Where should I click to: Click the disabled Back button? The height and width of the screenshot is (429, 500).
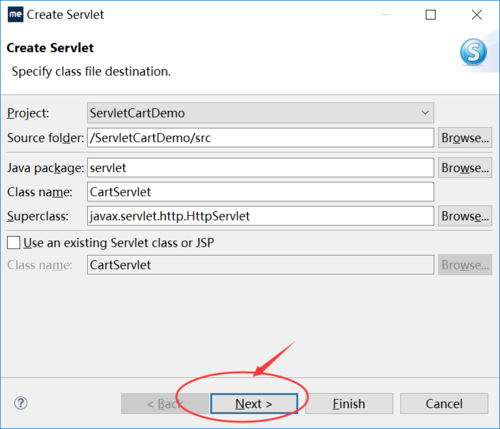(165, 404)
